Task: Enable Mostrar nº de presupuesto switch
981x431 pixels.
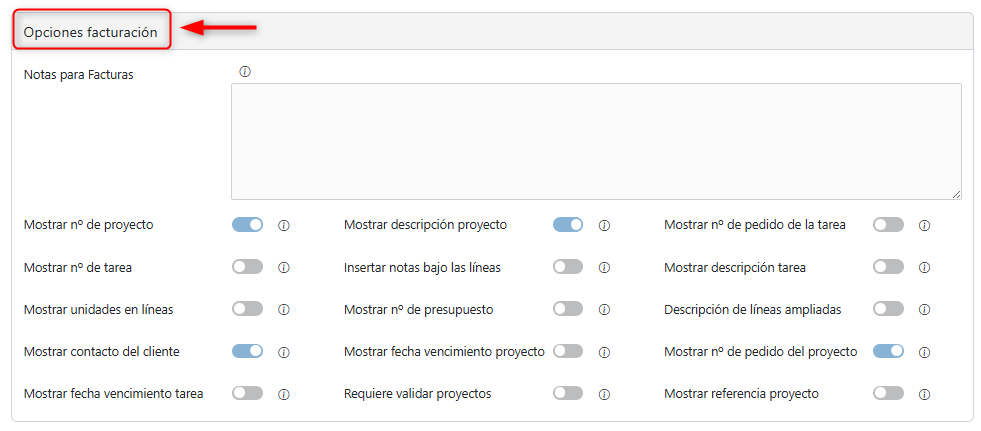Action: (x=567, y=309)
